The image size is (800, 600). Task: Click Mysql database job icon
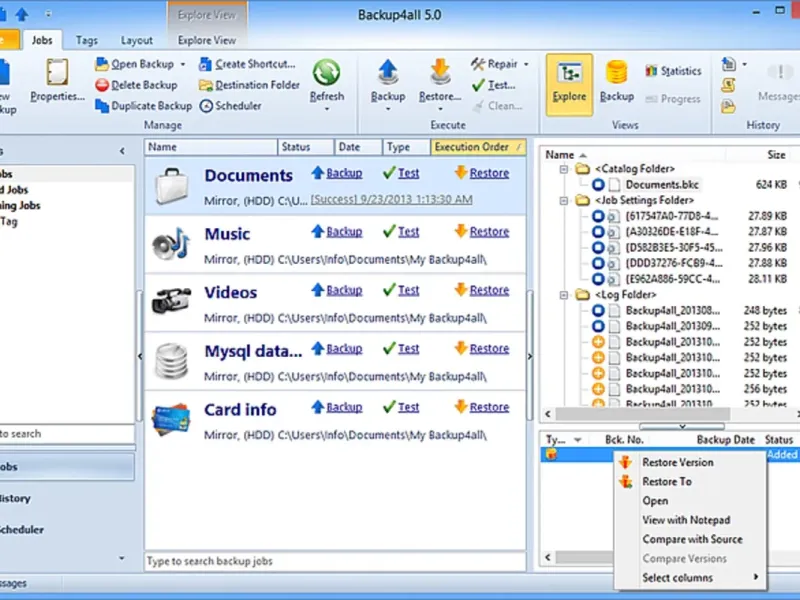click(x=171, y=361)
